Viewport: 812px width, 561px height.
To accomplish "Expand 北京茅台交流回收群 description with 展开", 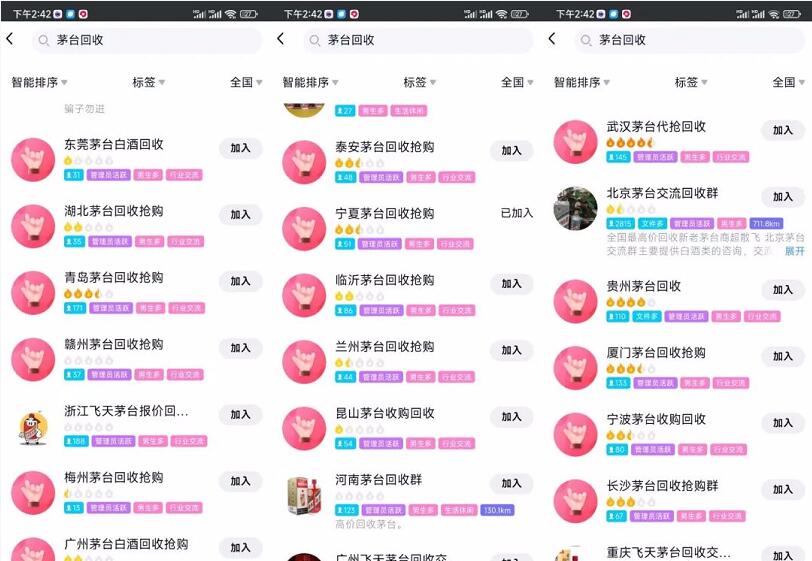I will click(x=794, y=251).
